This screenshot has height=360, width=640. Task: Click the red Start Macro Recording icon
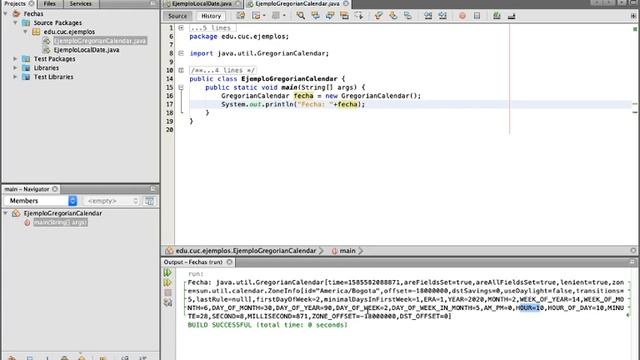(462, 16)
